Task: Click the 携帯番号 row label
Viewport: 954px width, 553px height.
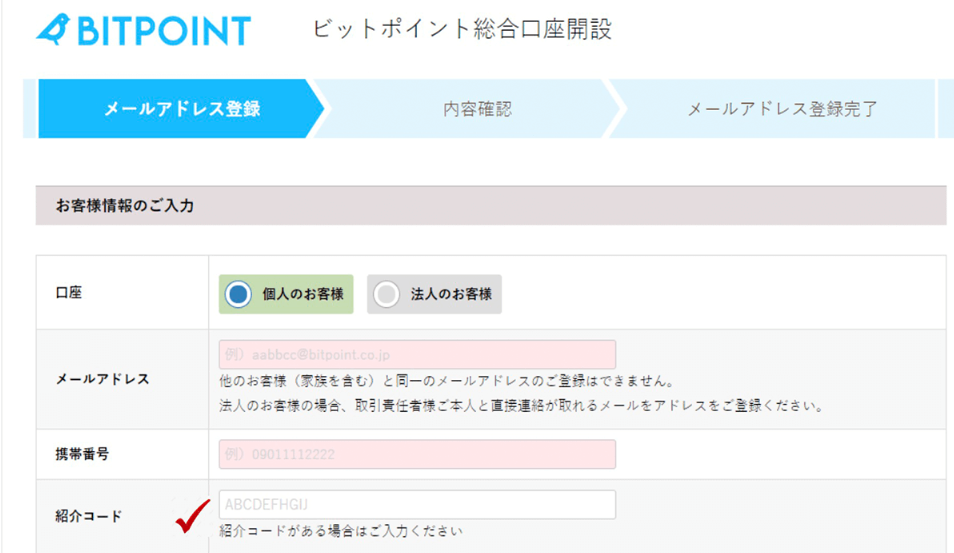Action: coord(82,454)
